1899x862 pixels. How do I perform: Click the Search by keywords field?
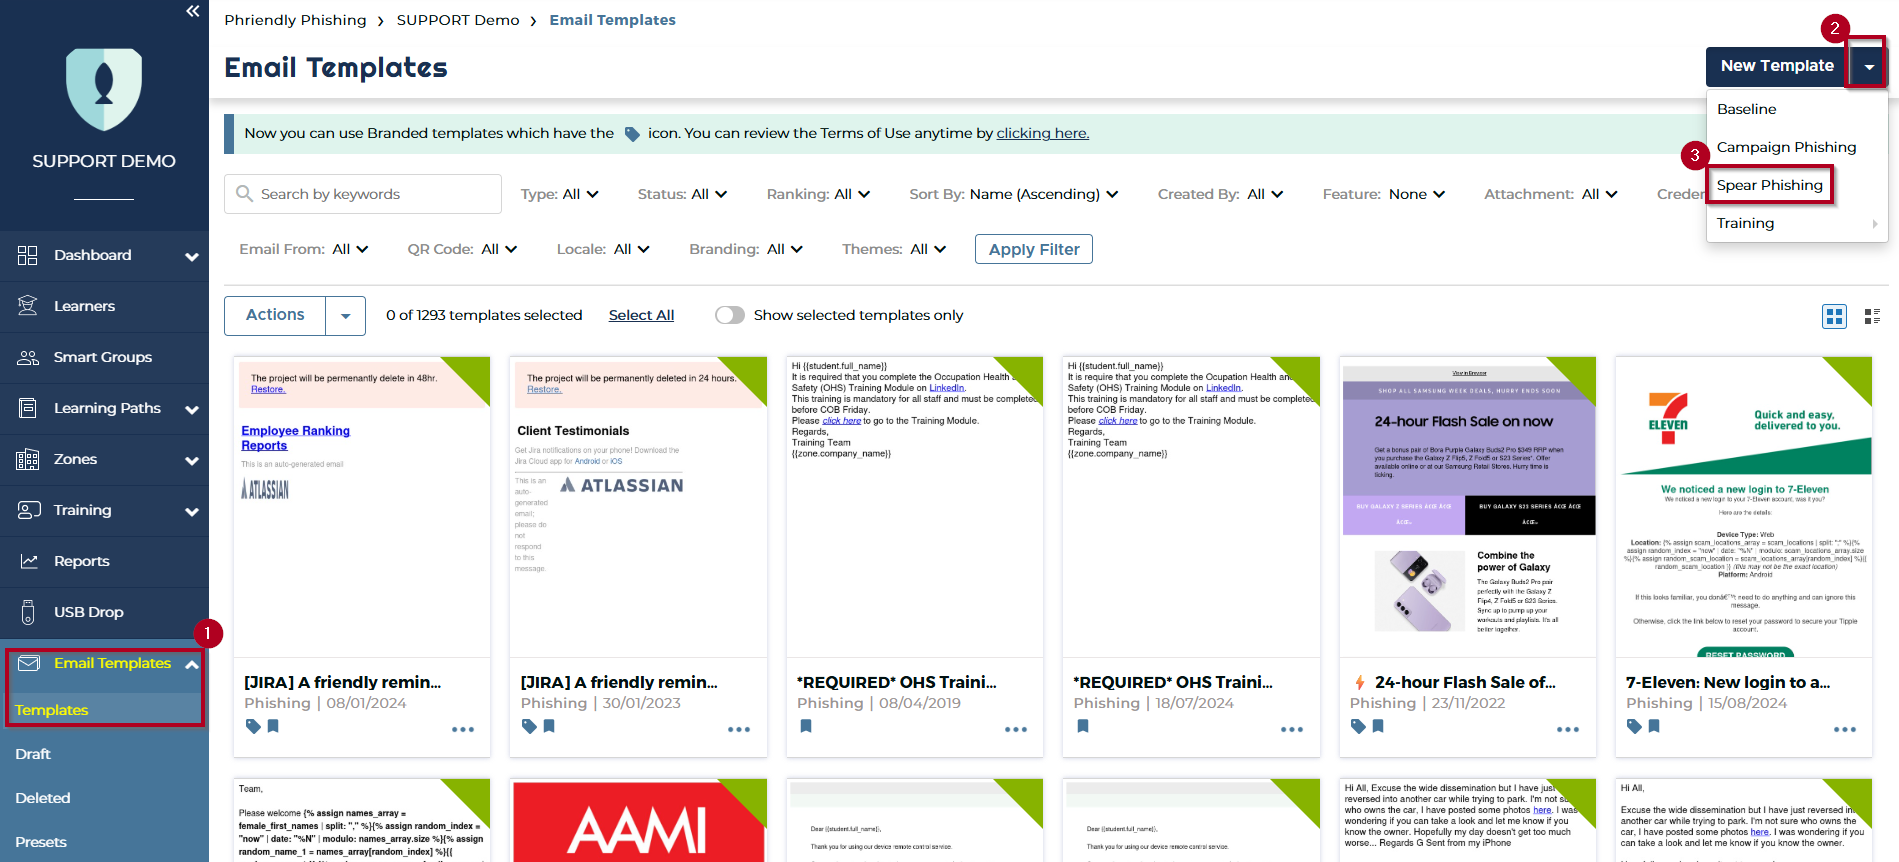(375, 194)
